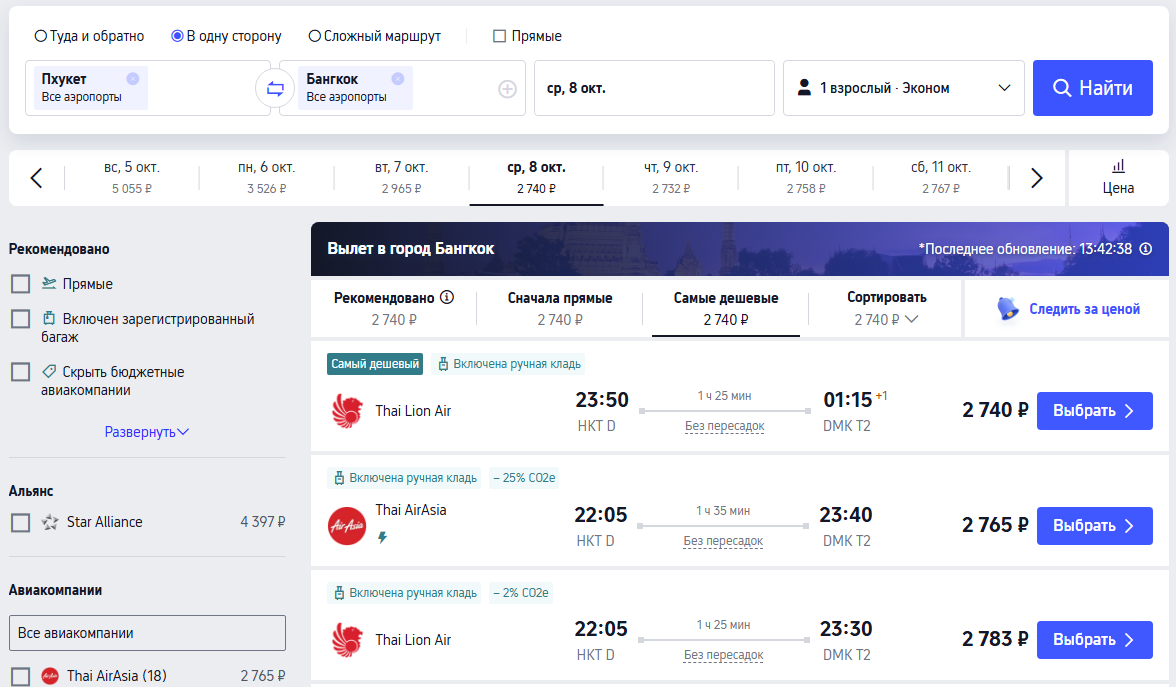
Task: Enable the direct flights checkbox in sidebar
Action: 20,284
